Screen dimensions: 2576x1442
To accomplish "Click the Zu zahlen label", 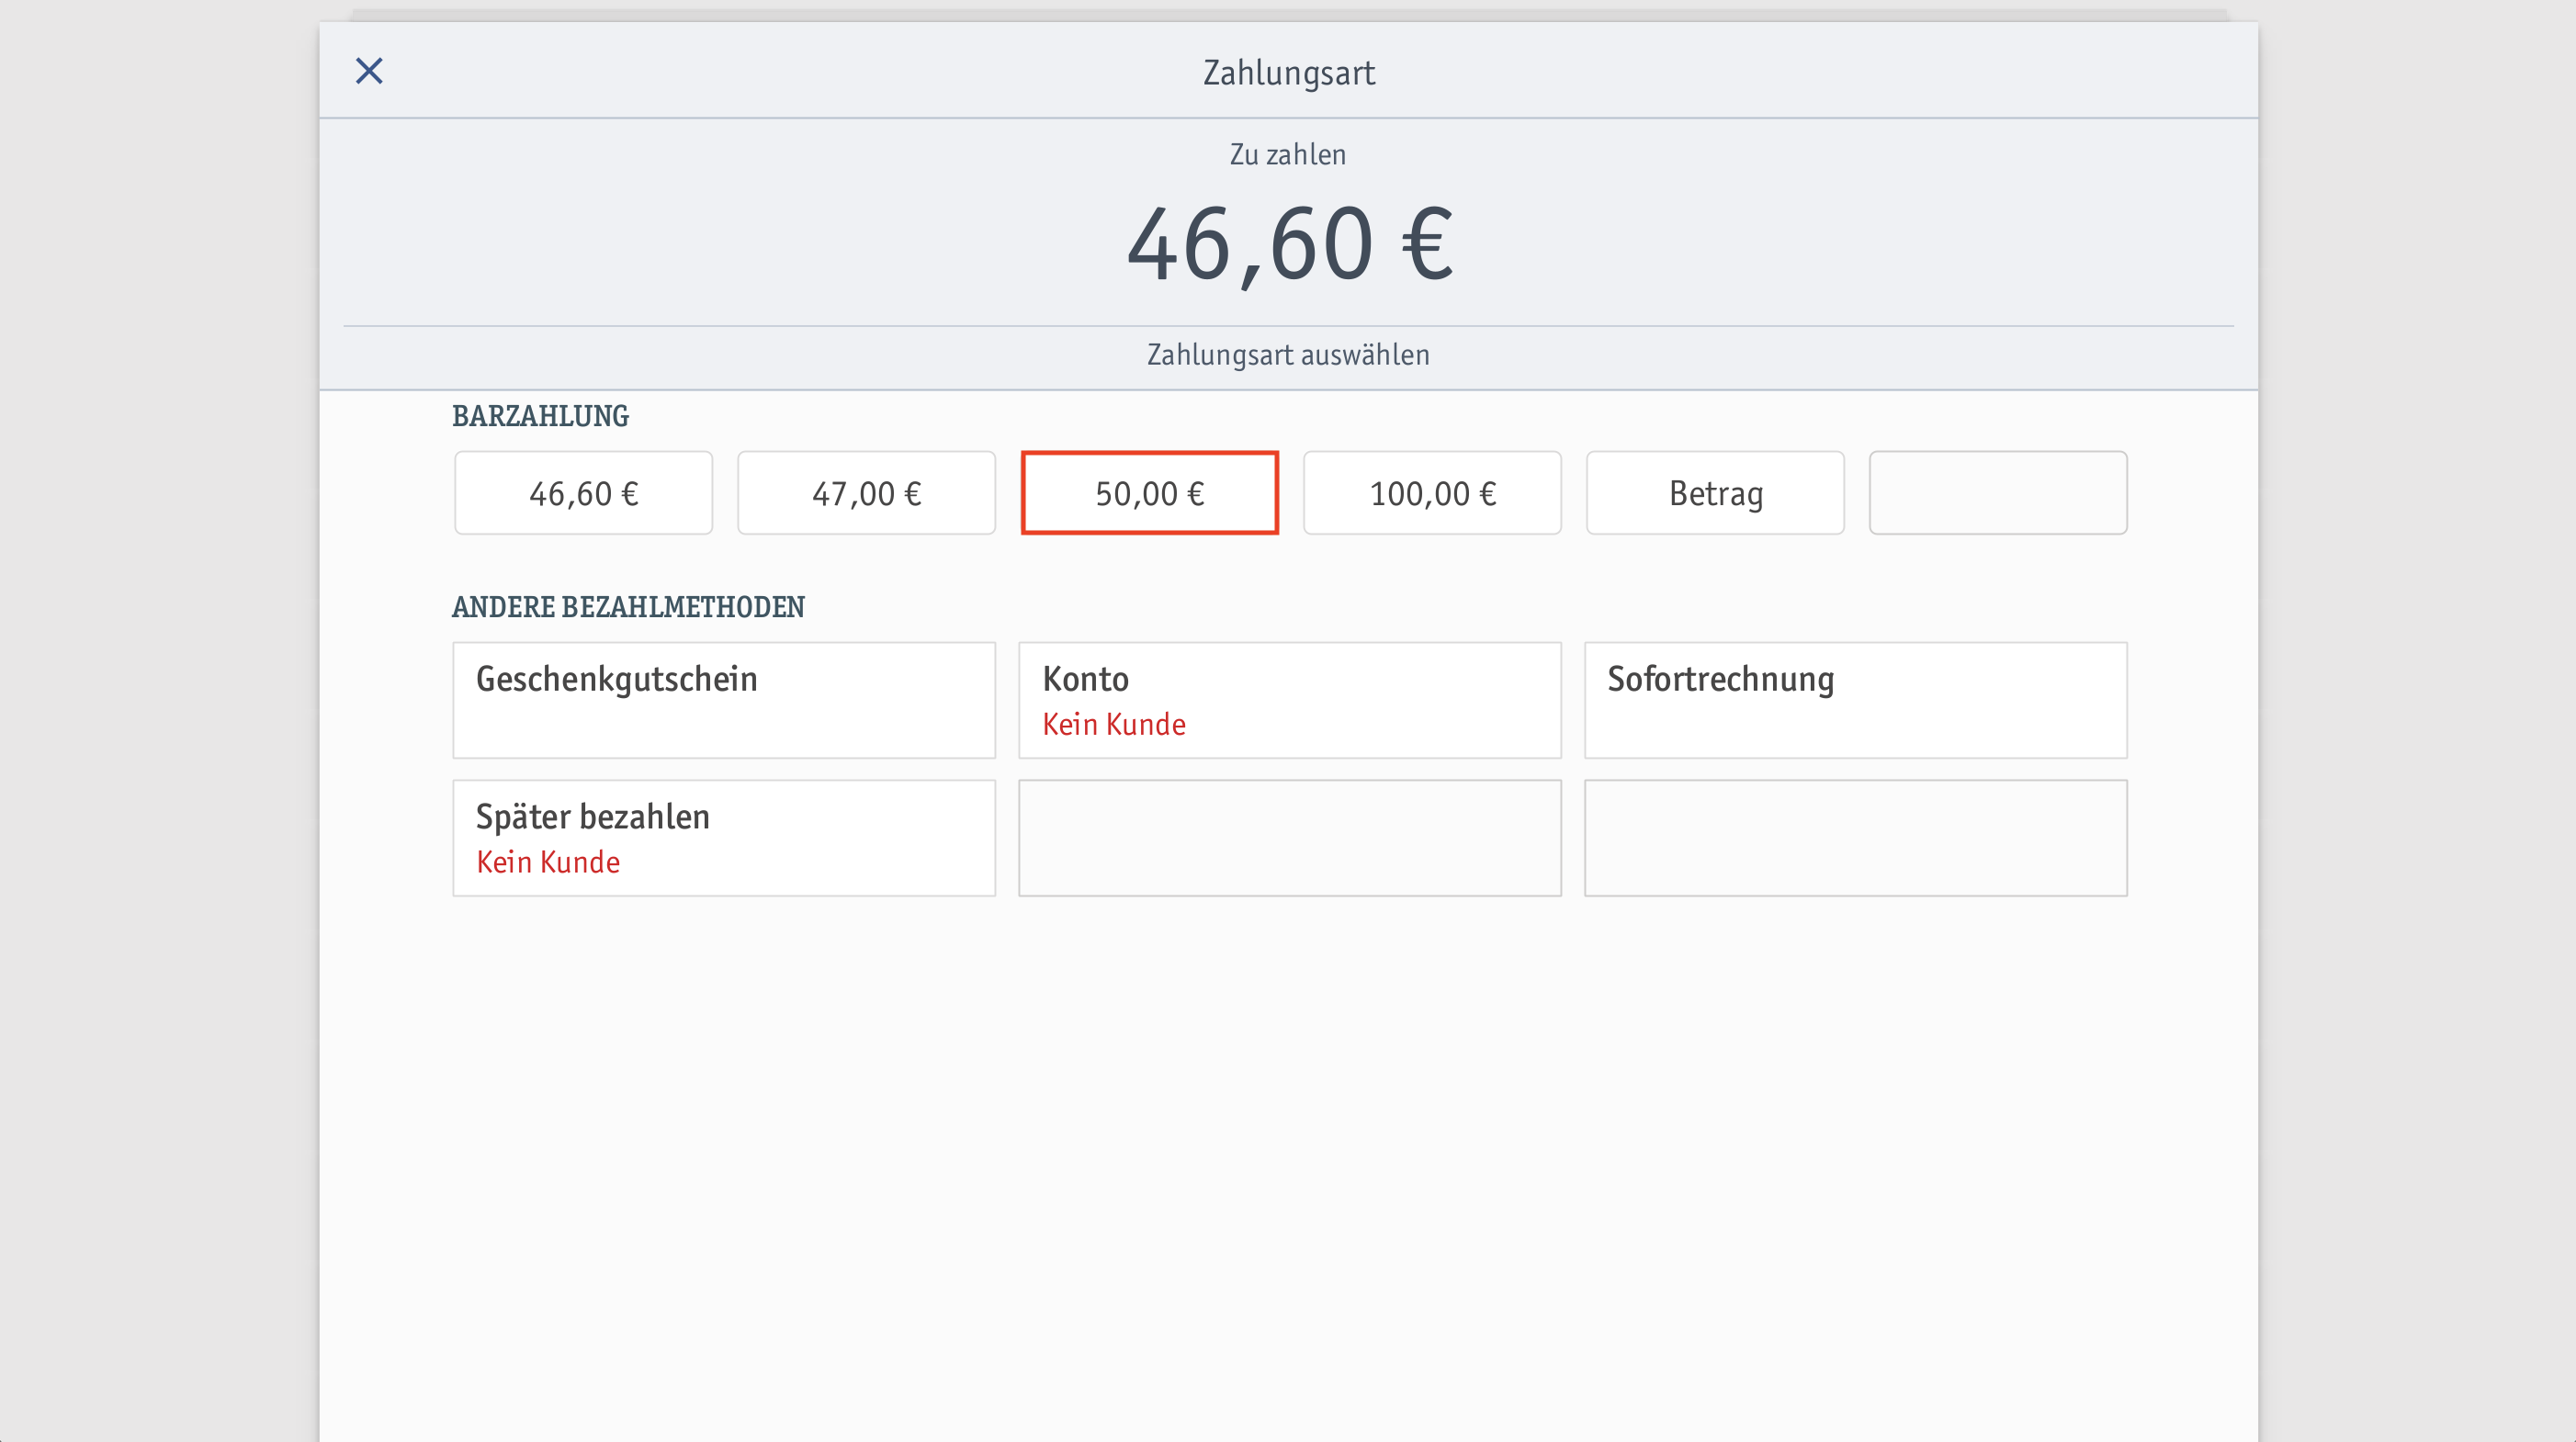I will tap(1288, 155).
